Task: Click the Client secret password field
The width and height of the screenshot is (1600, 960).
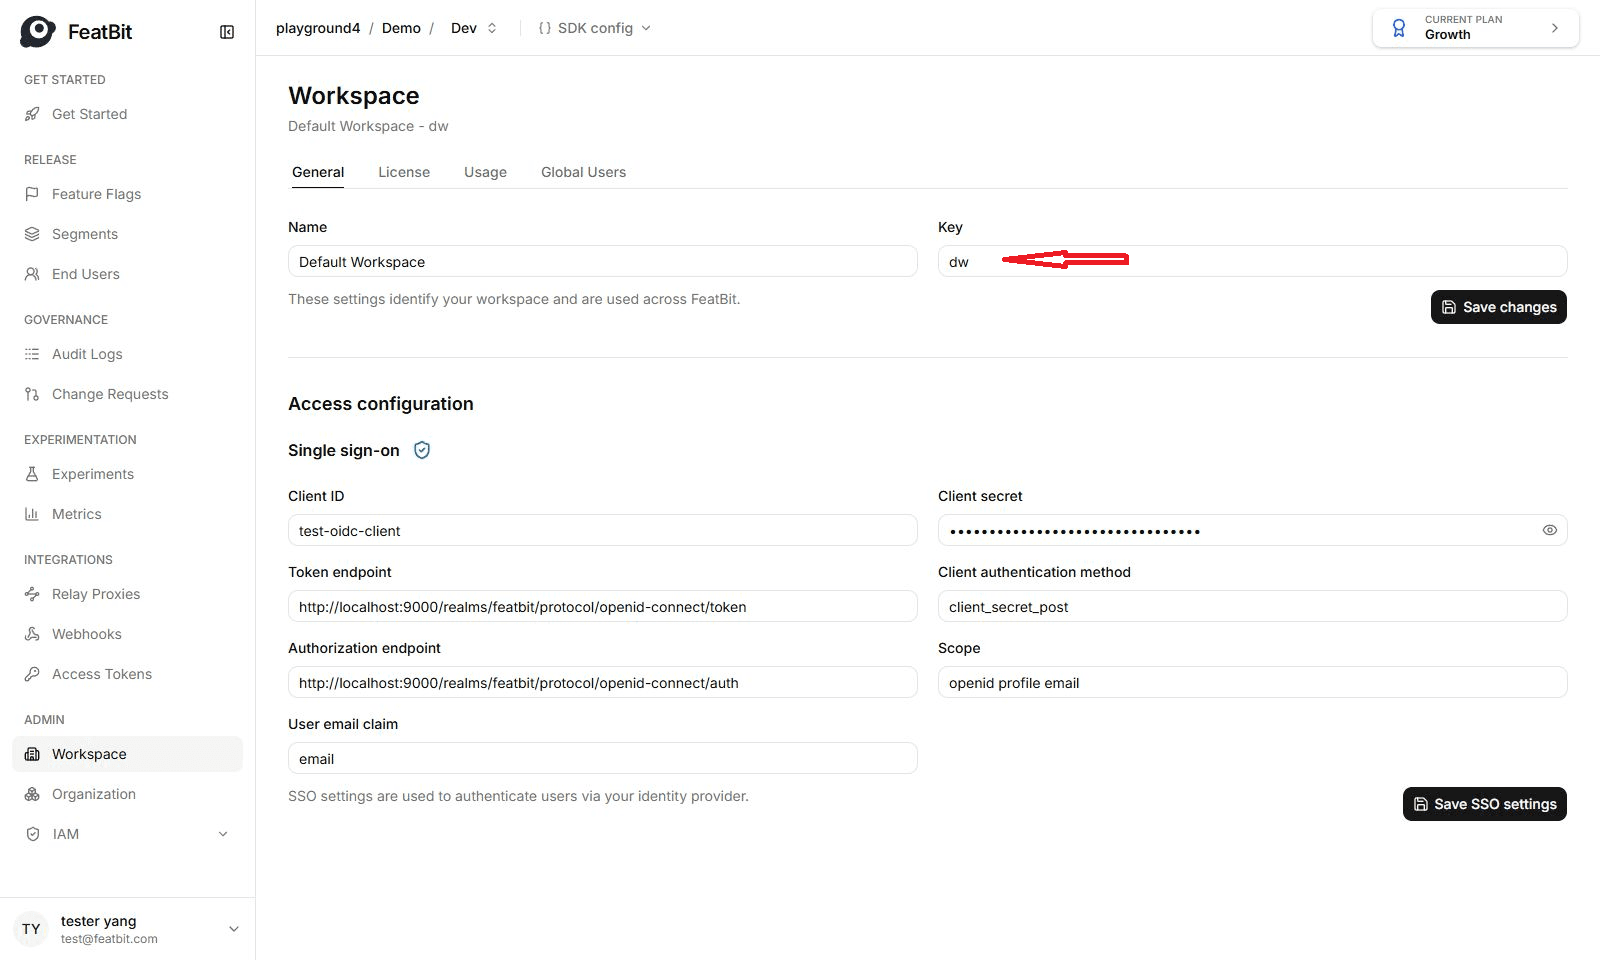Action: tap(1252, 530)
